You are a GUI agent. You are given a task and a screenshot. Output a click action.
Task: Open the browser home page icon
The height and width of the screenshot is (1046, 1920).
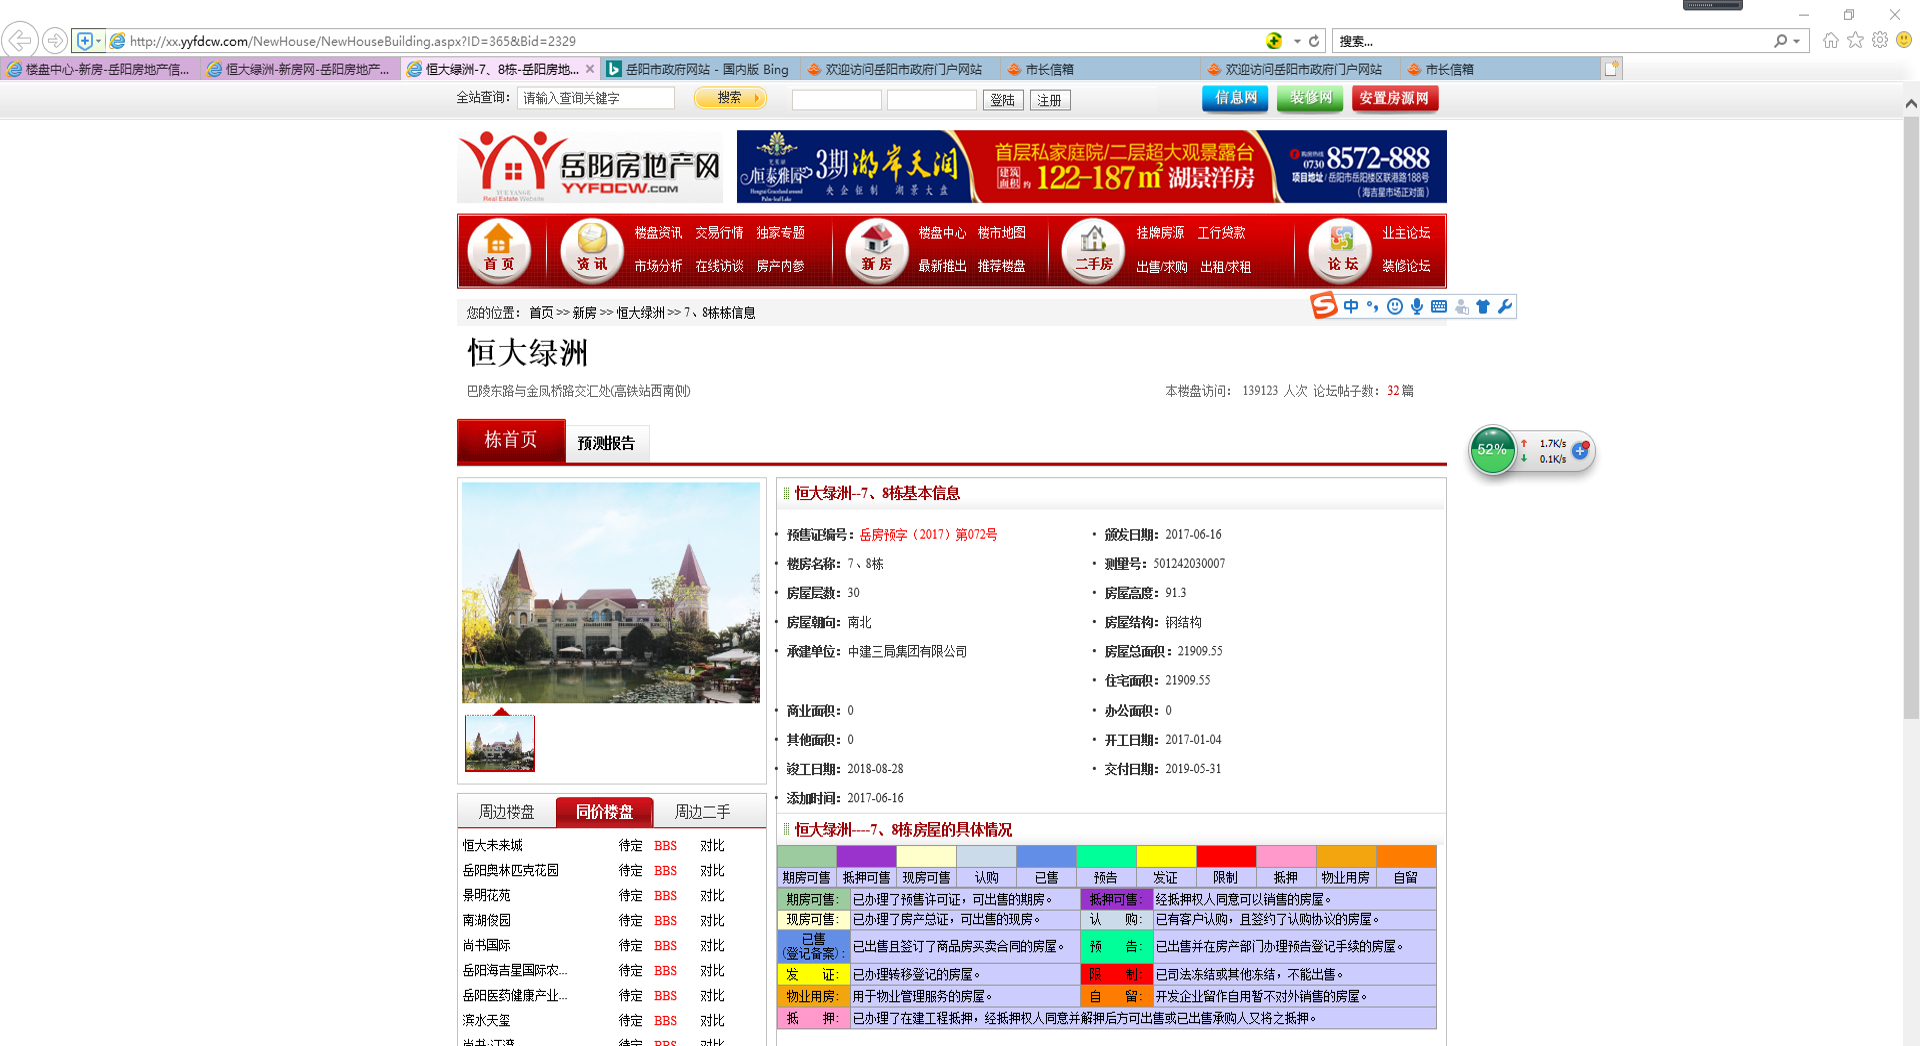[1830, 40]
